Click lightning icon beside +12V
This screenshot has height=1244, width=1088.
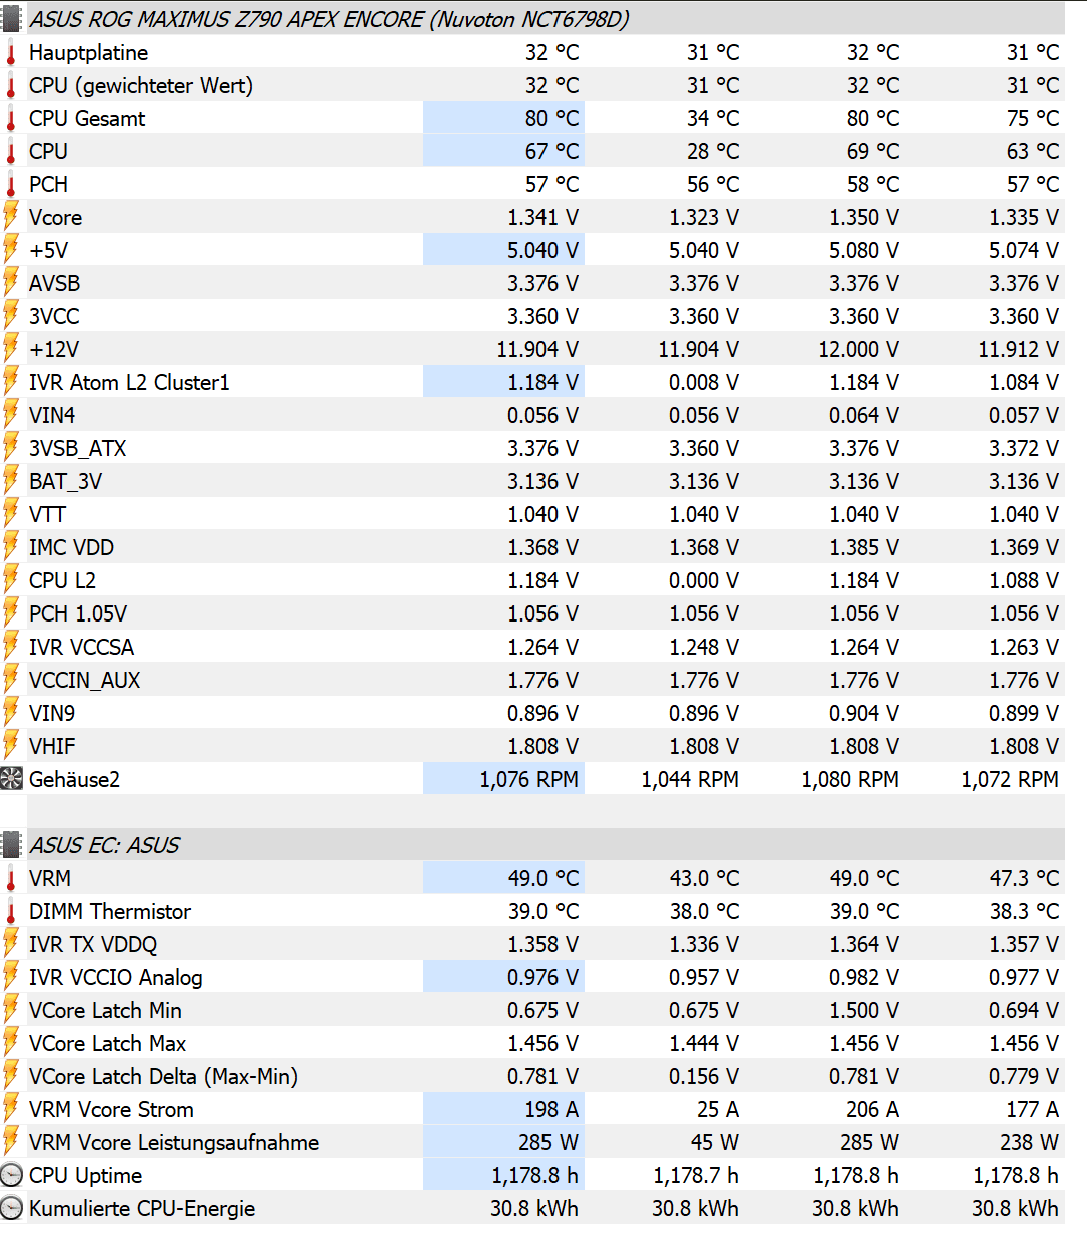tap(11, 349)
